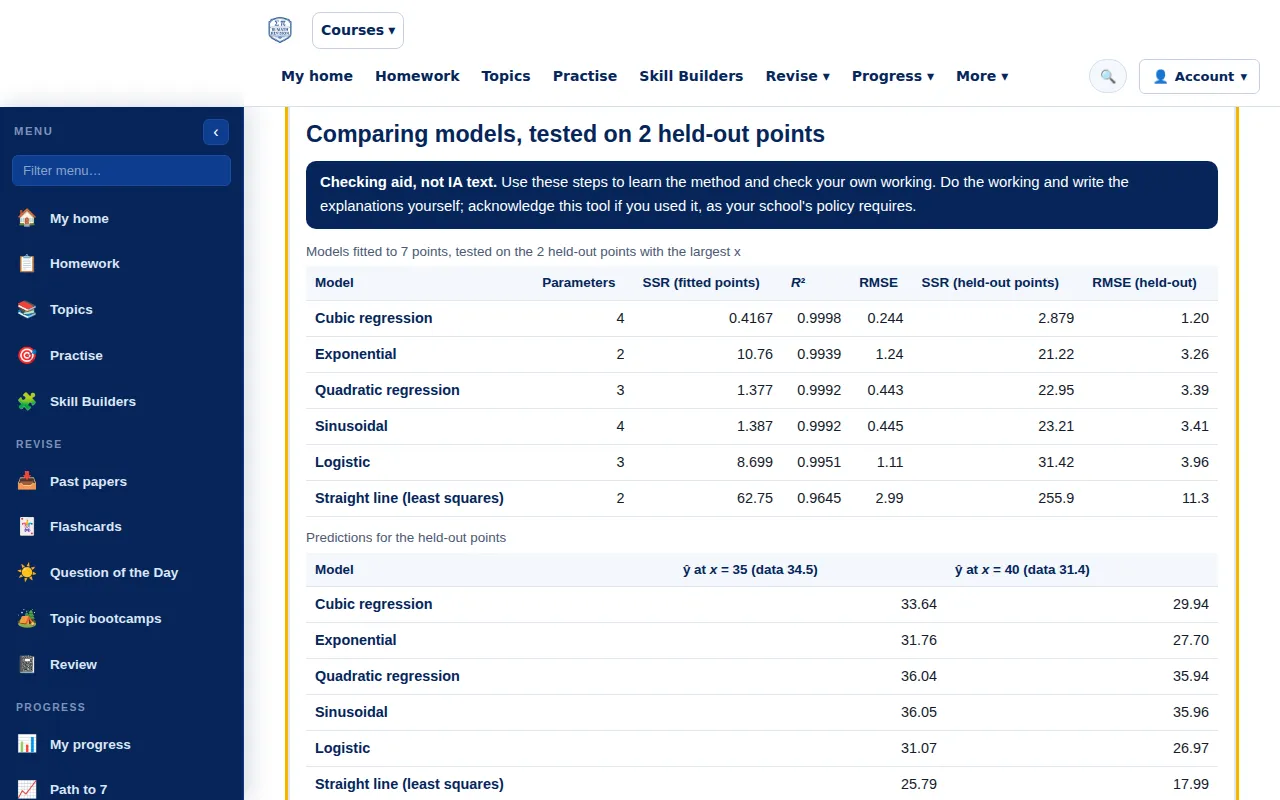Image resolution: width=1280 pixels, height=800 pixels.
Task: Click the Straight line held-out SSR value 255.9
Action: [1056, 498]
